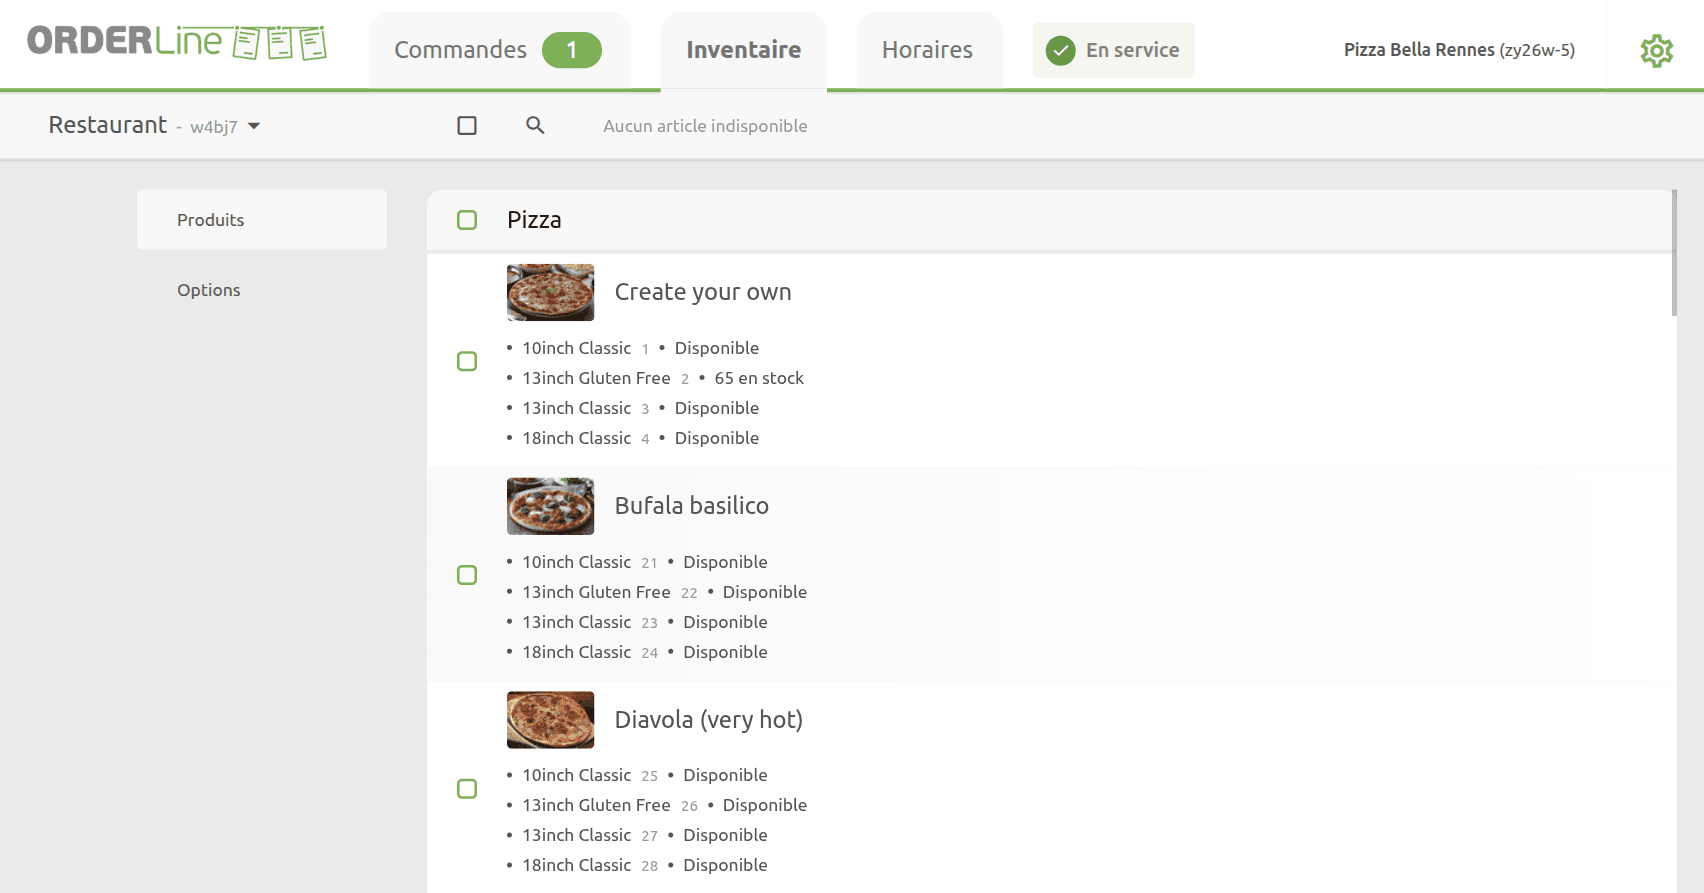Screen dimensions: 1704x893
Task: Click the OrderLine logo
Action: tap(177, 42)
